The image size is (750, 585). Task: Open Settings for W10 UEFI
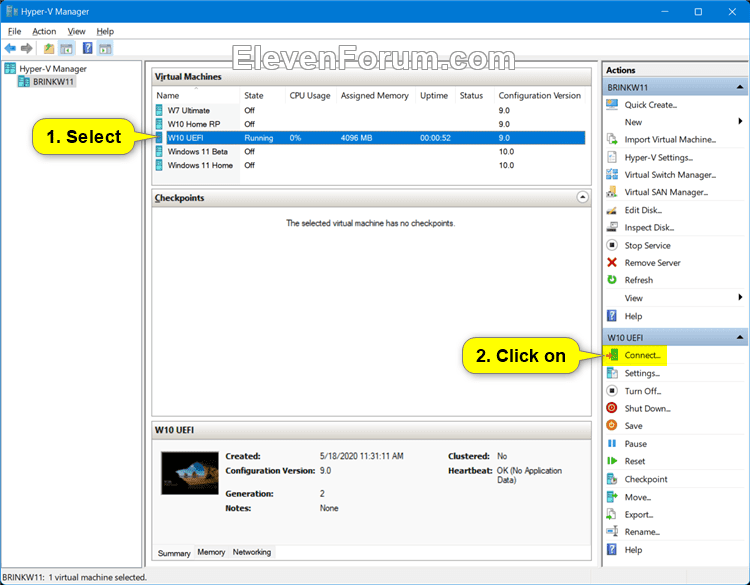[x=642, y=374]
